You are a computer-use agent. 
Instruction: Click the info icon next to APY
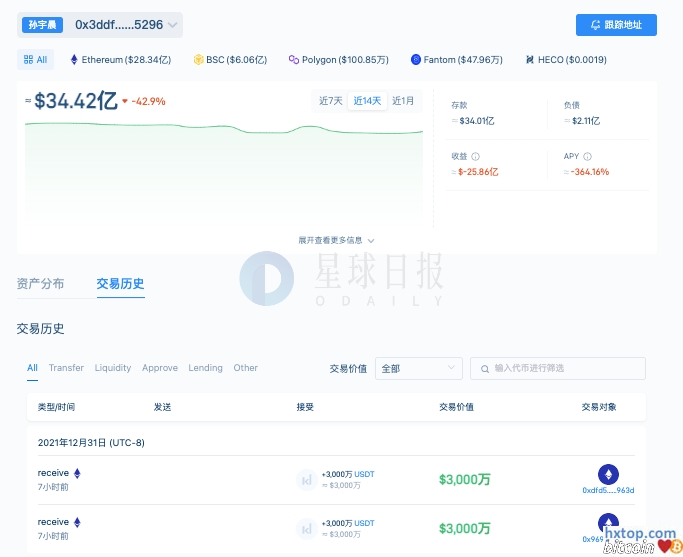[x=587, y=156]
